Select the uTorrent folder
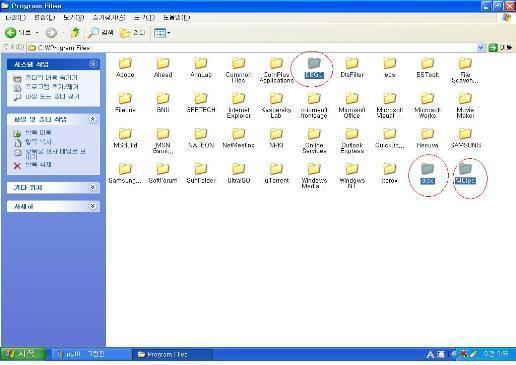 click(x=276, y=173)
